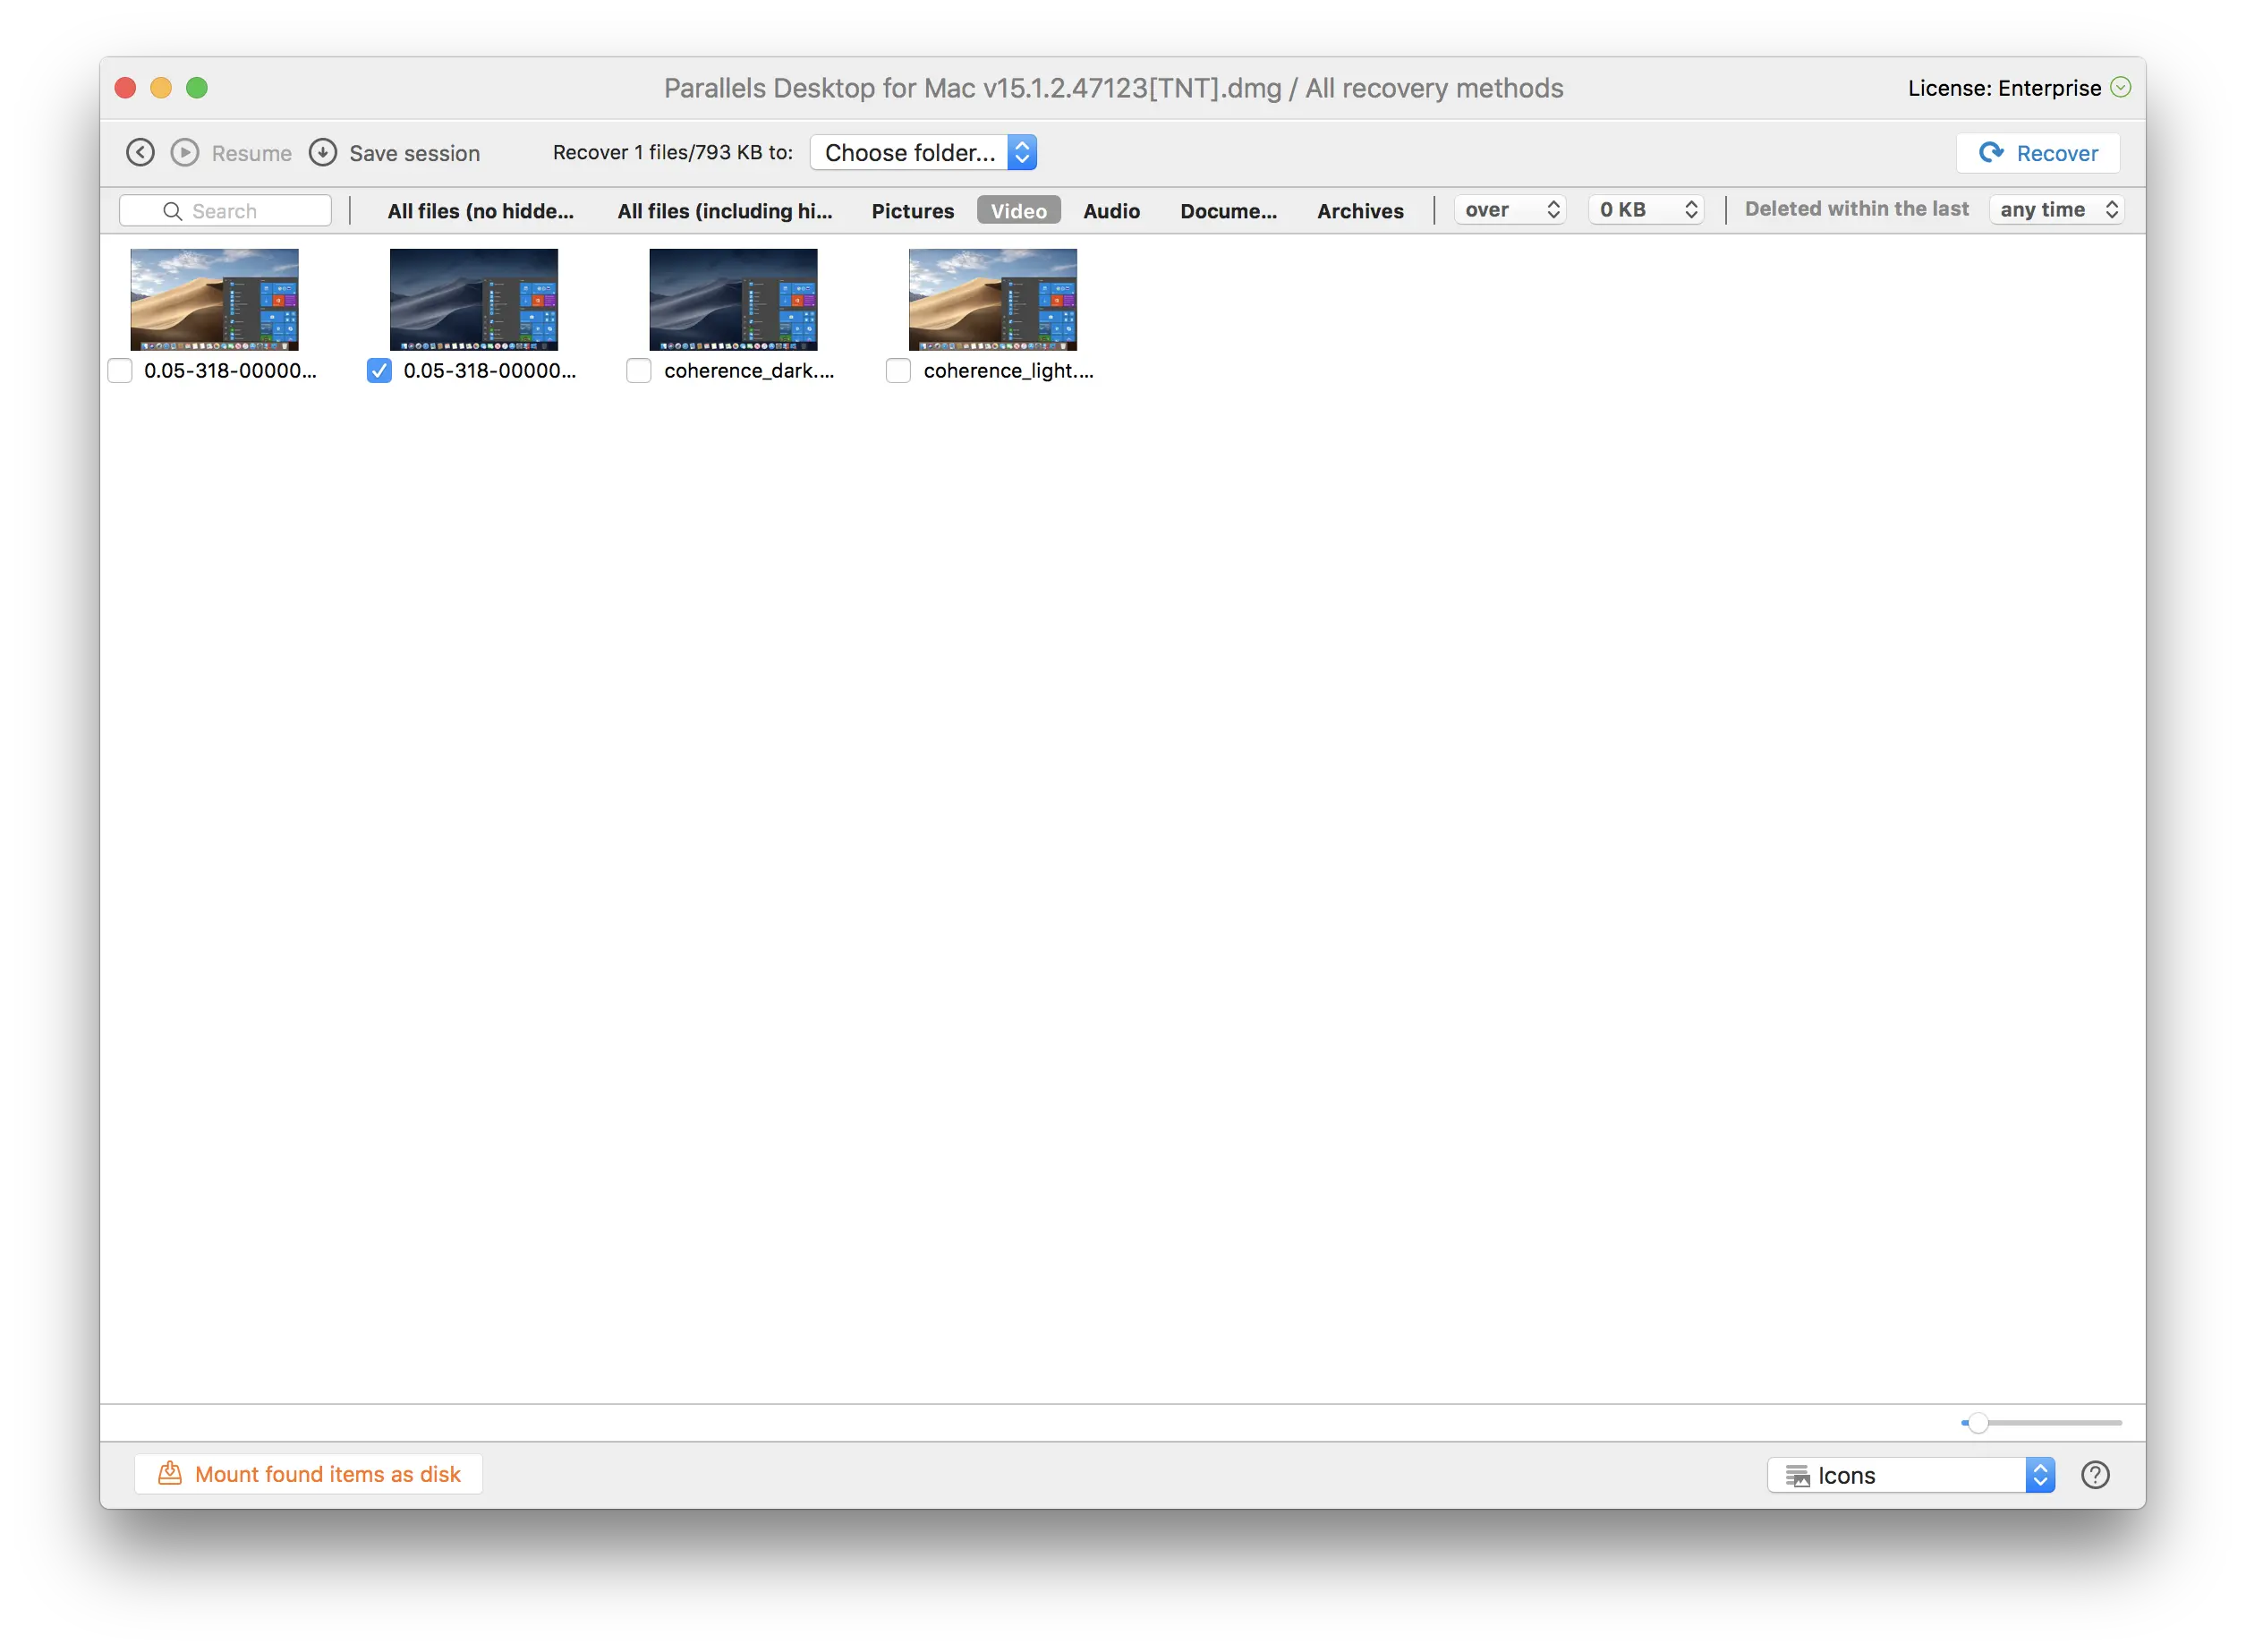Expand the 'any time' deletion filter
Viewport: 2246px width, 1652px height.
[2057, 210]
